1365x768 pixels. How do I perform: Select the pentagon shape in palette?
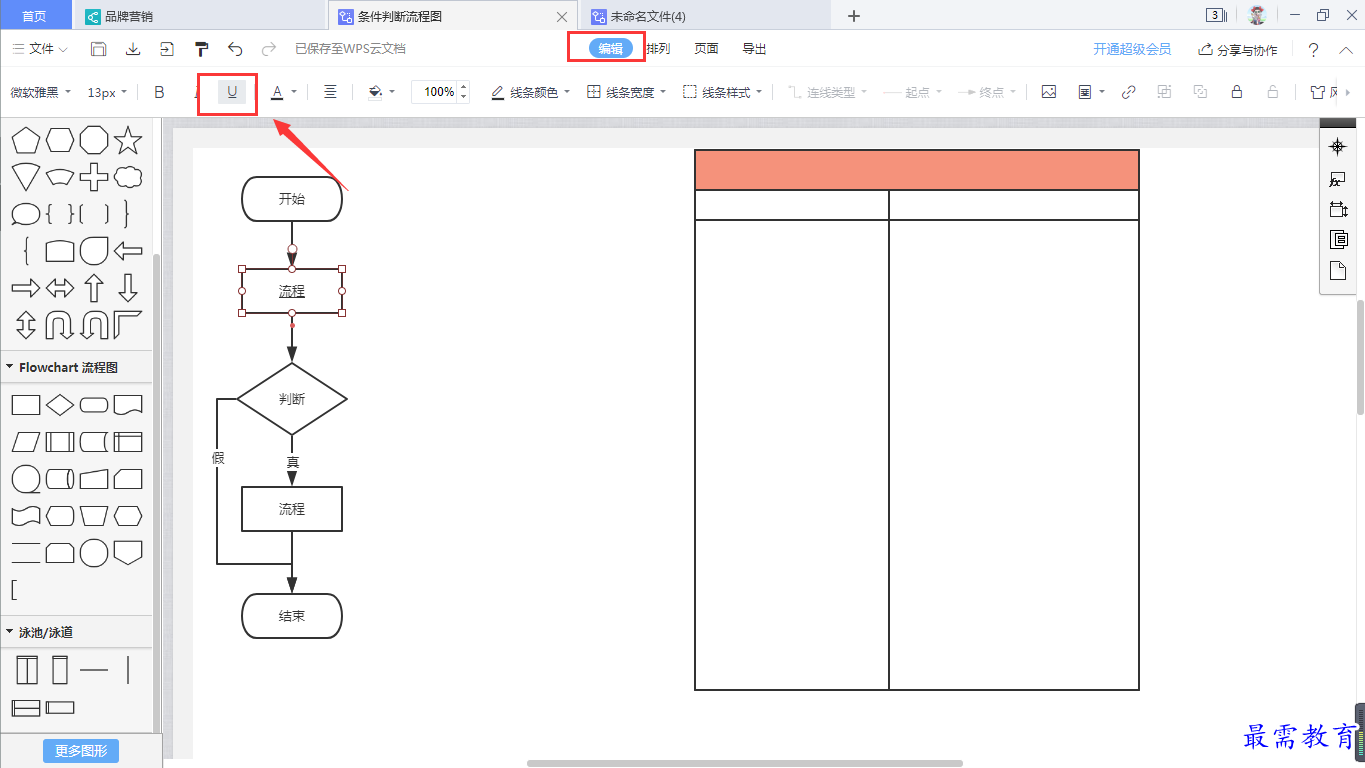(25, 140)
